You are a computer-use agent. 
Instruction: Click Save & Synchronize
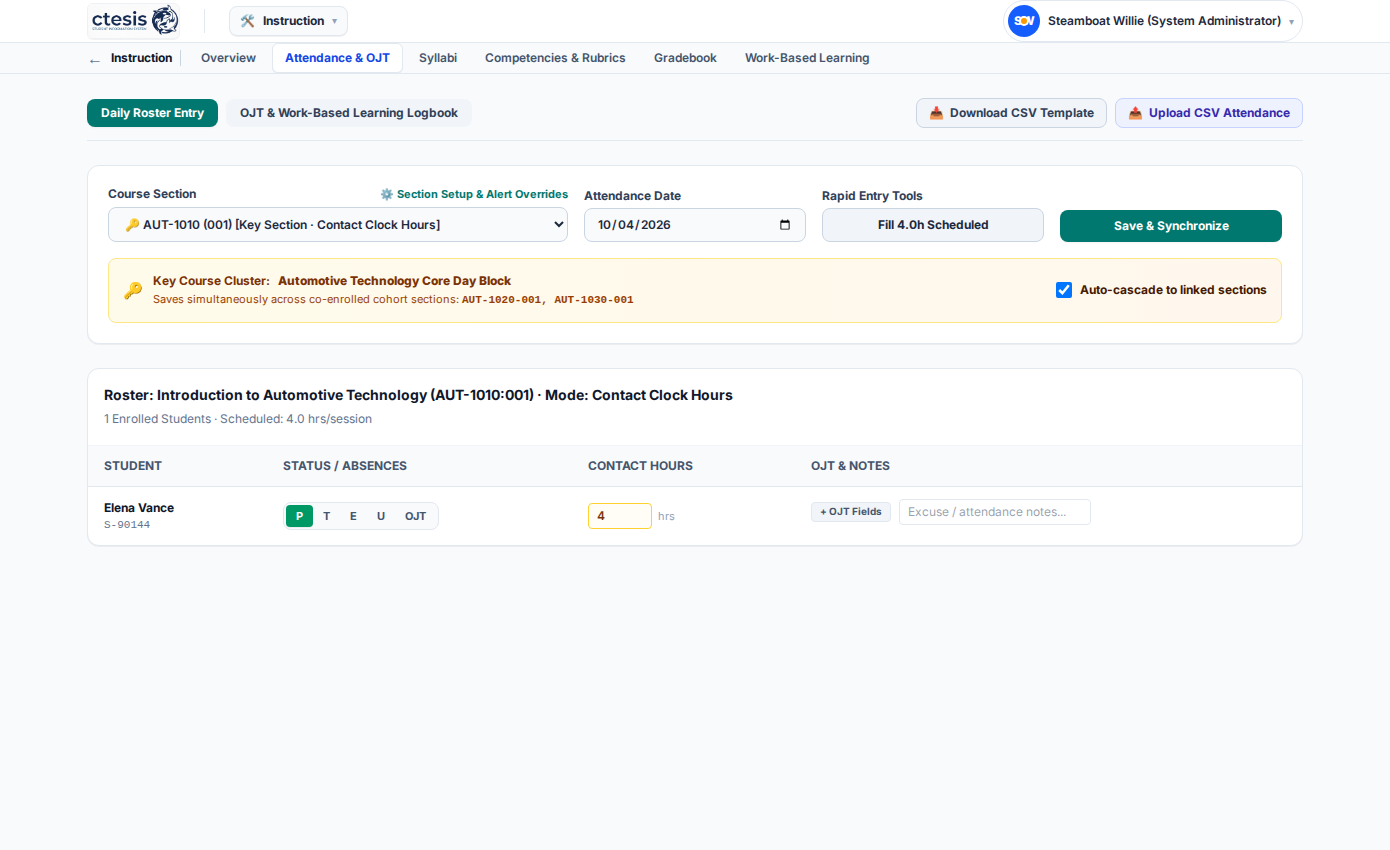[1171, 226]
